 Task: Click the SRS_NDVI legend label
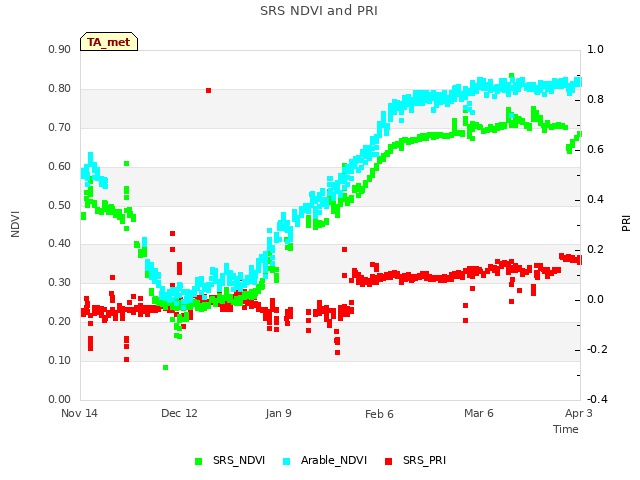coord(239,460)
